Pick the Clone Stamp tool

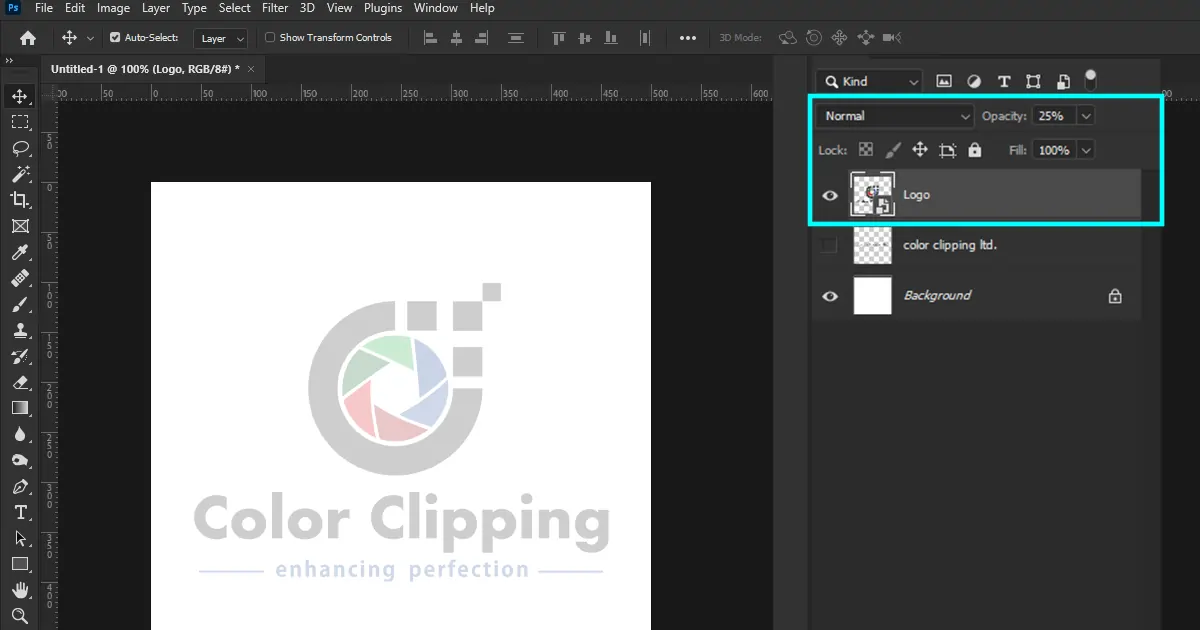click(20, 330)
